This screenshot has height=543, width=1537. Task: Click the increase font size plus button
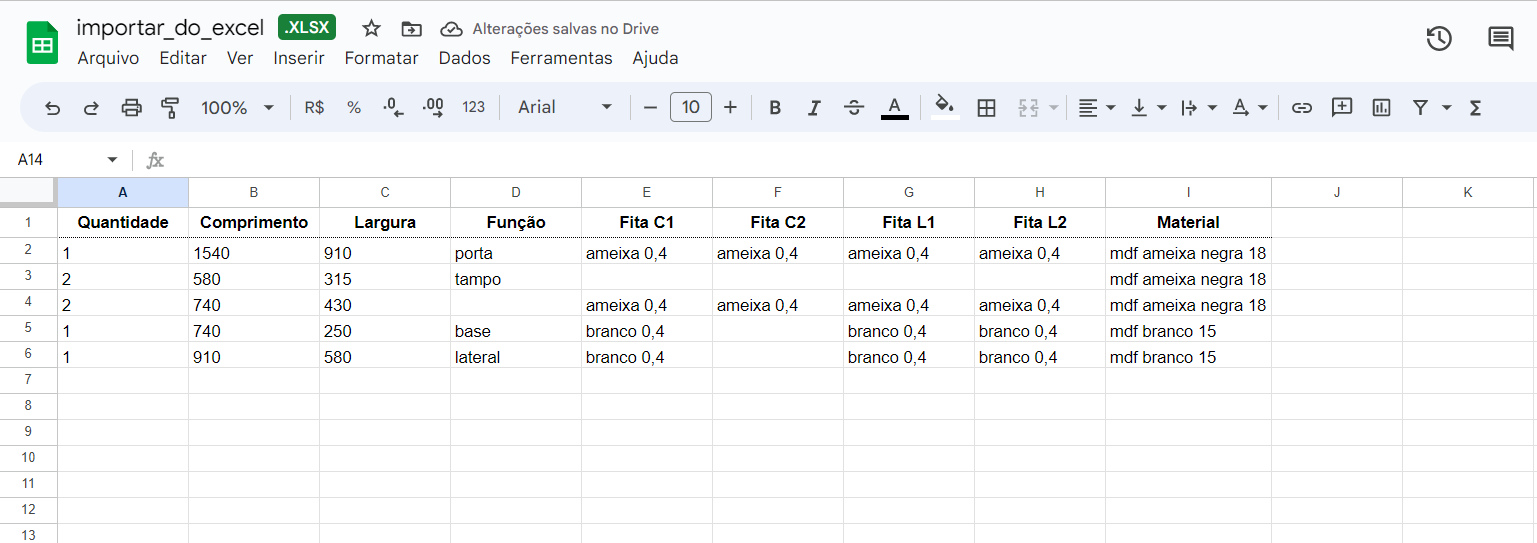click(730, 108)
